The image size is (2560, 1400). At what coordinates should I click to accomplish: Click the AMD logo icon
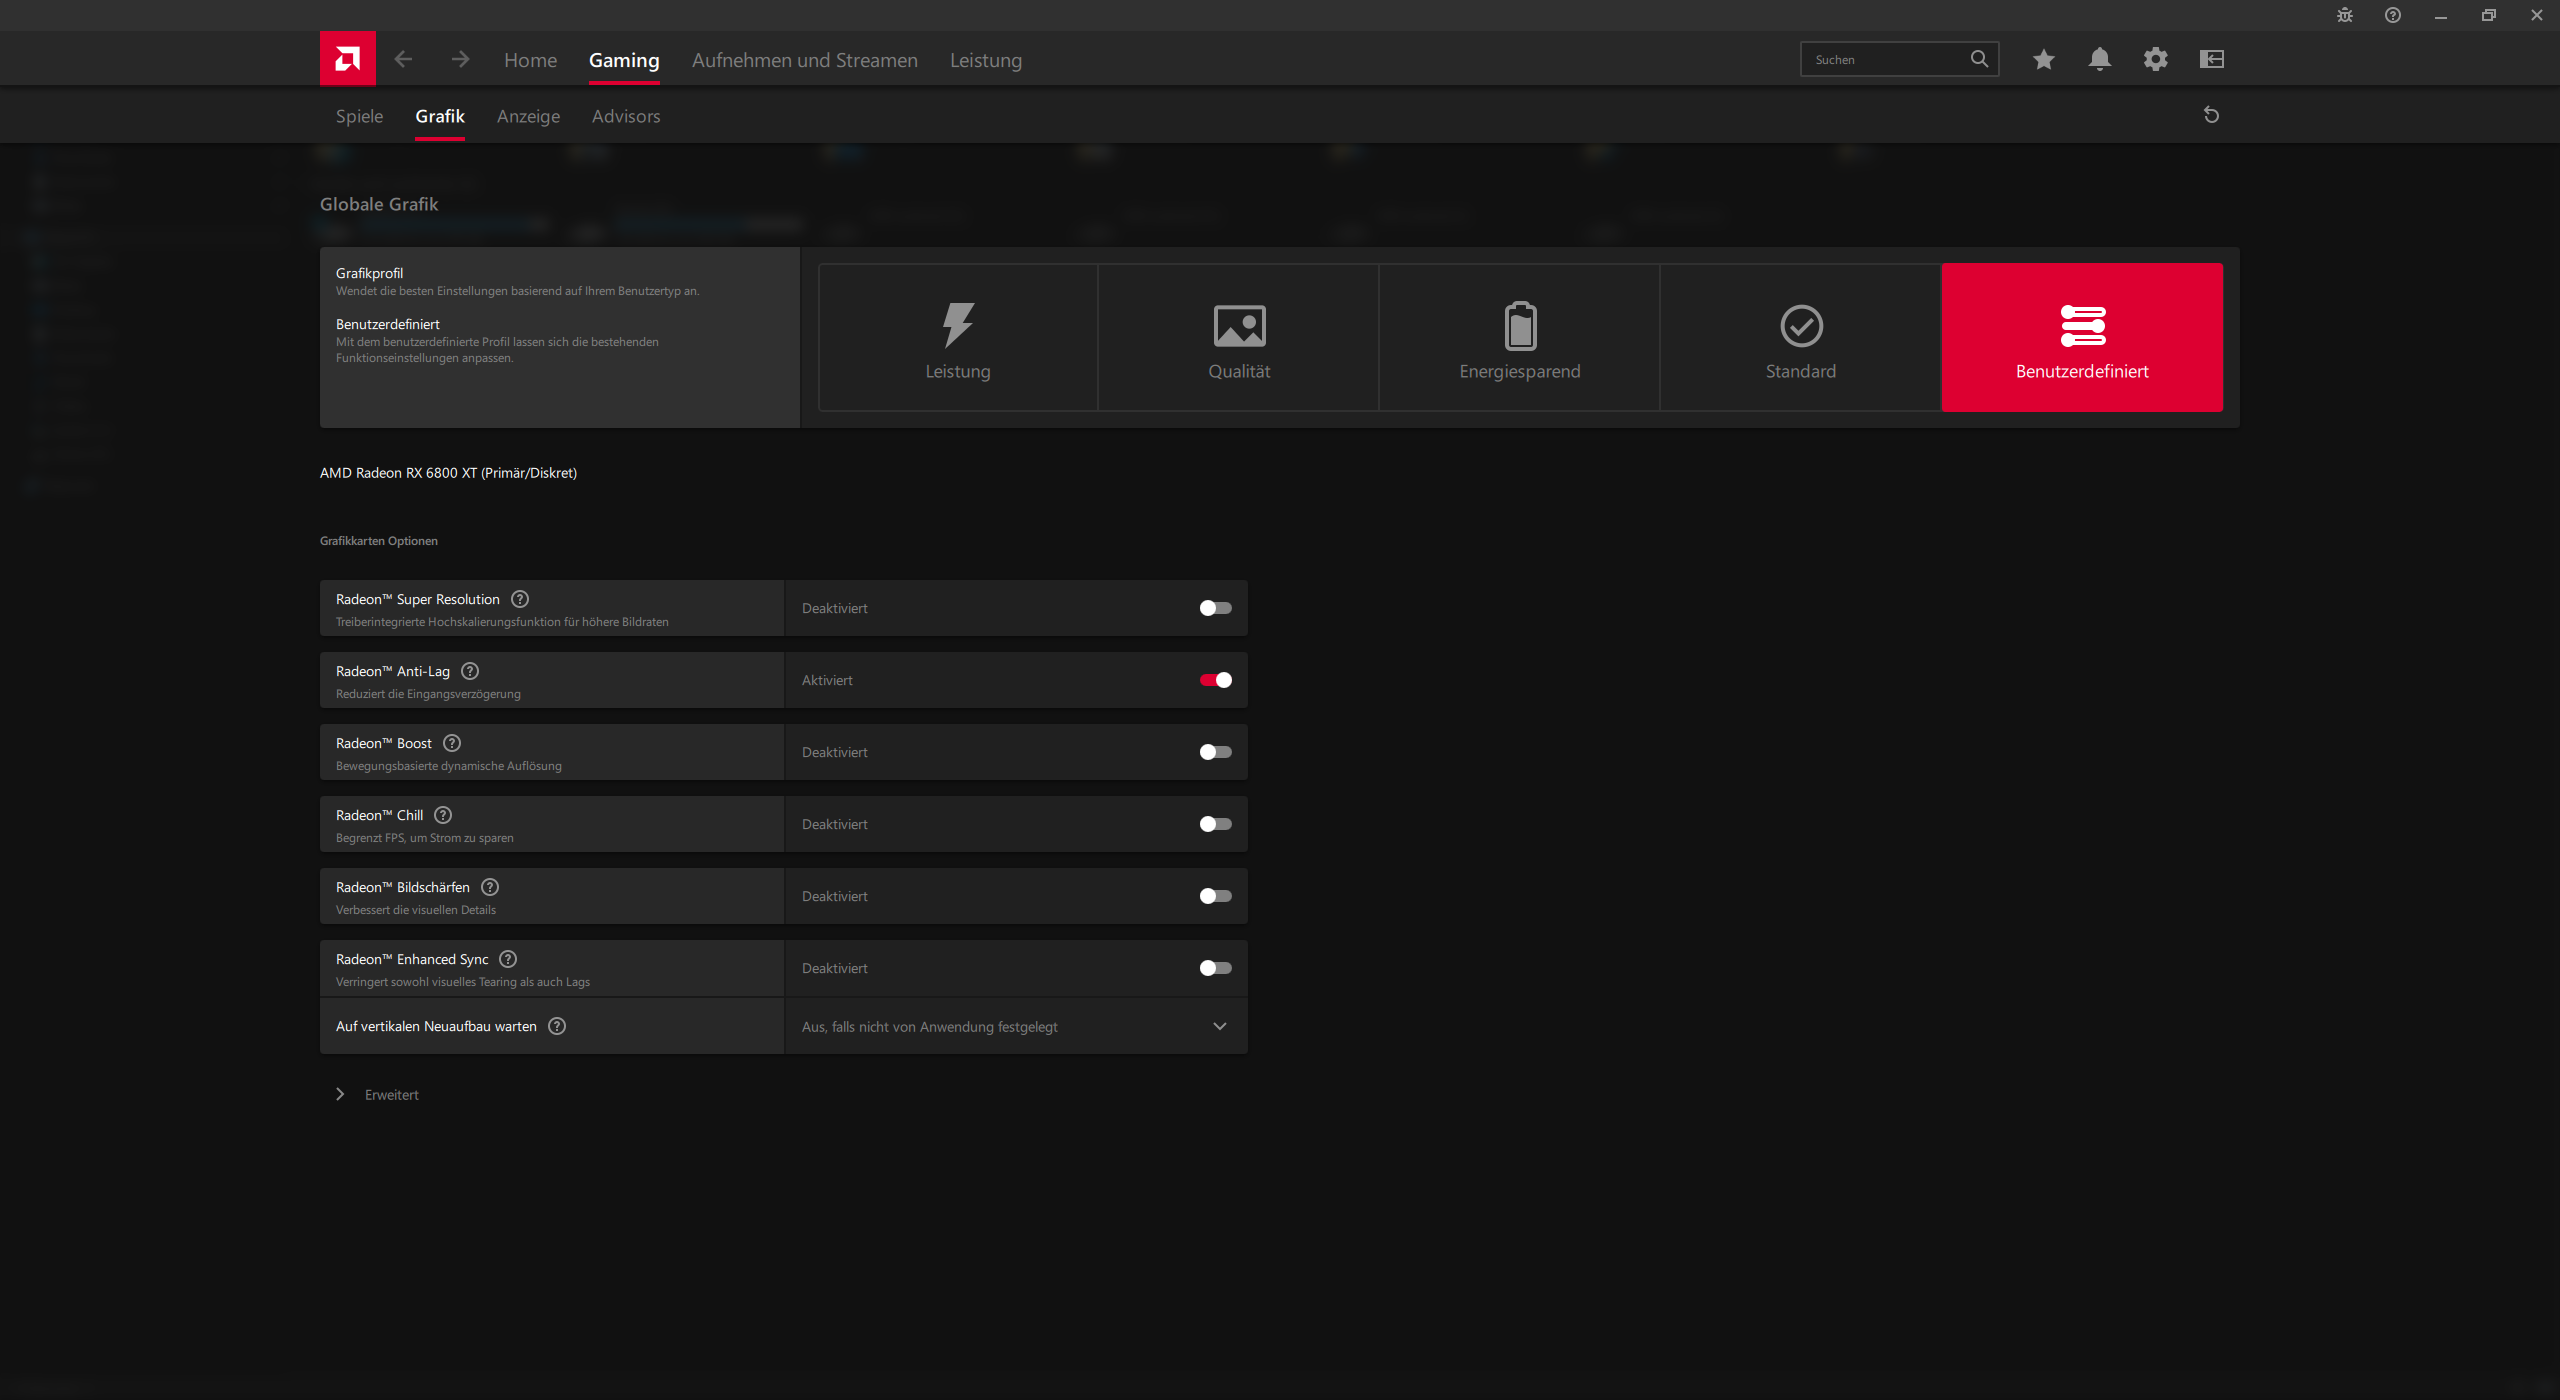[347, 59]
